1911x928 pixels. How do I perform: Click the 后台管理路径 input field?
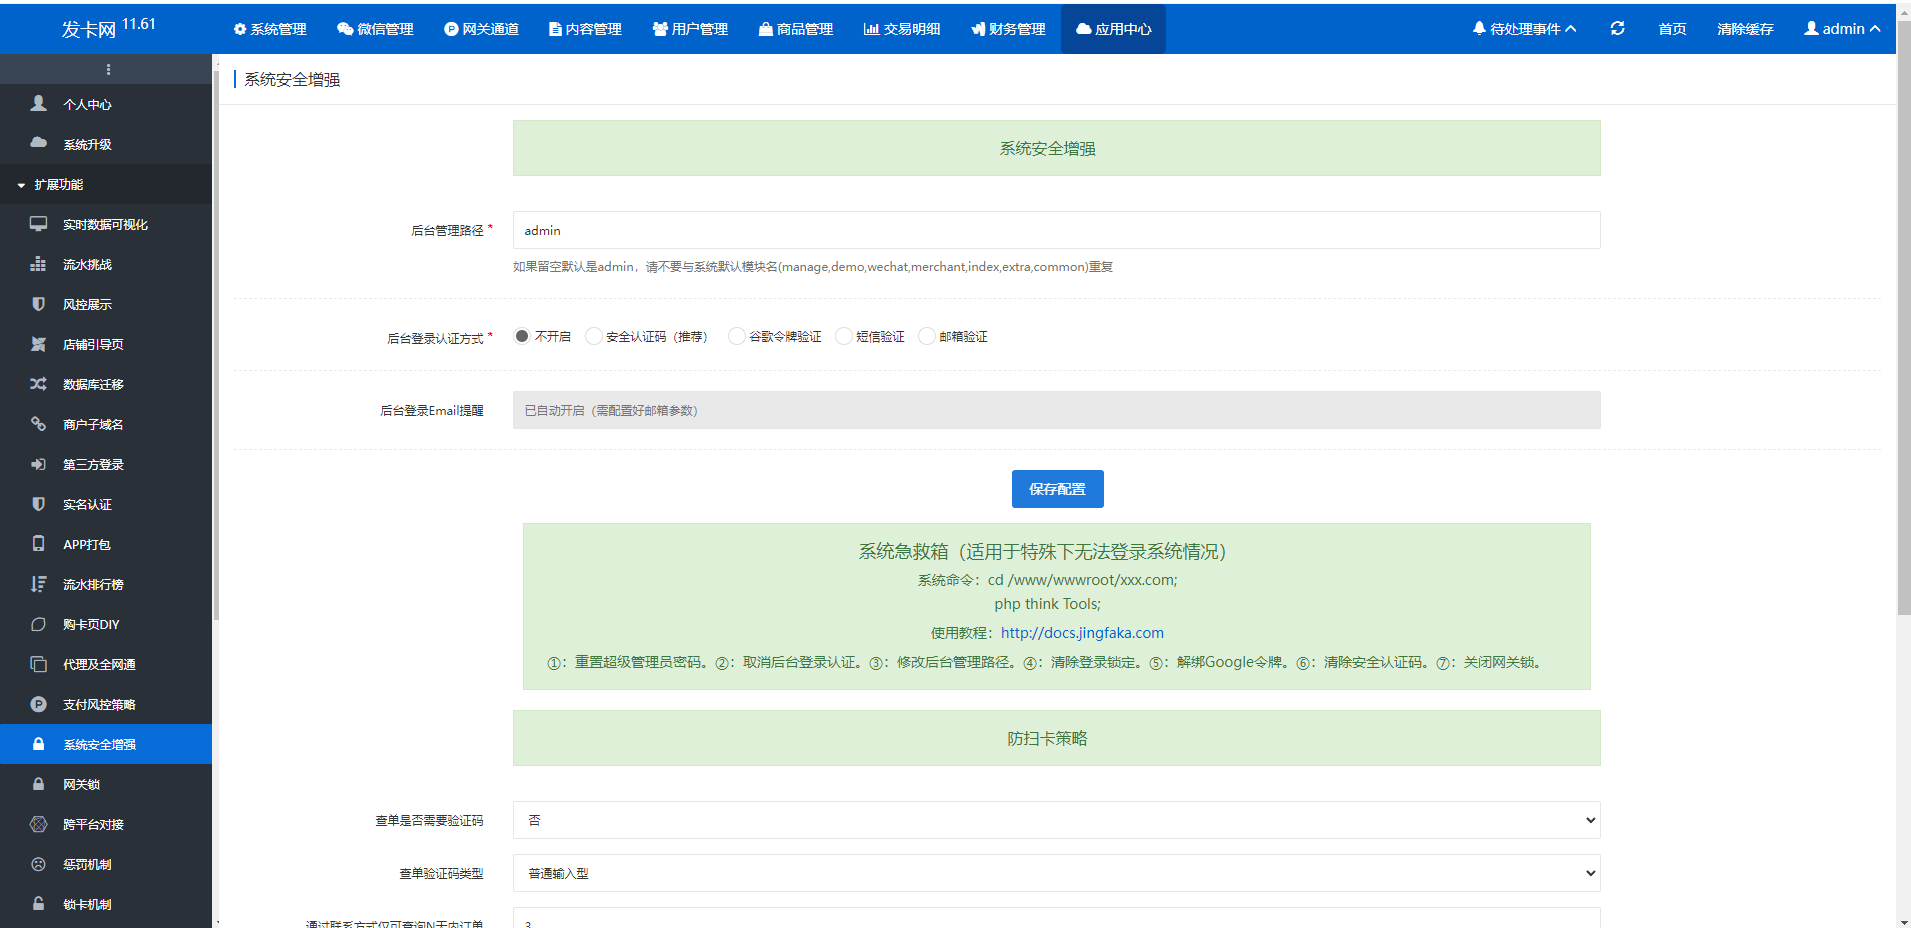click(1055, 230)
